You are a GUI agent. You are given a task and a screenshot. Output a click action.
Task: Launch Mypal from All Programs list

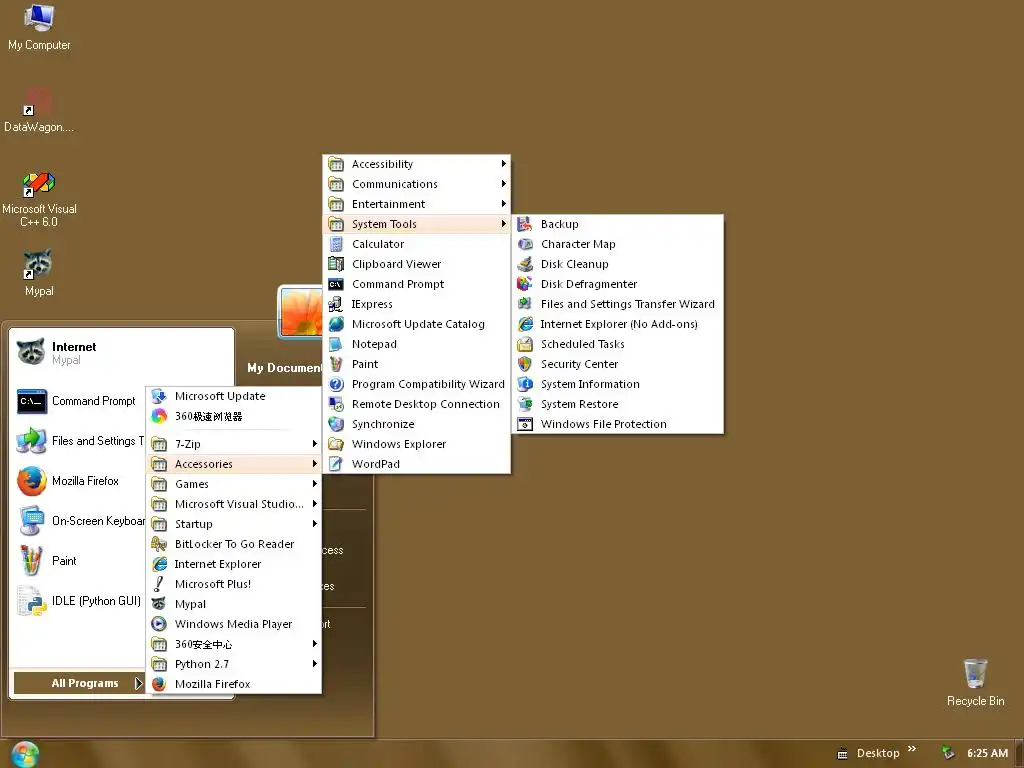(234, 604)
